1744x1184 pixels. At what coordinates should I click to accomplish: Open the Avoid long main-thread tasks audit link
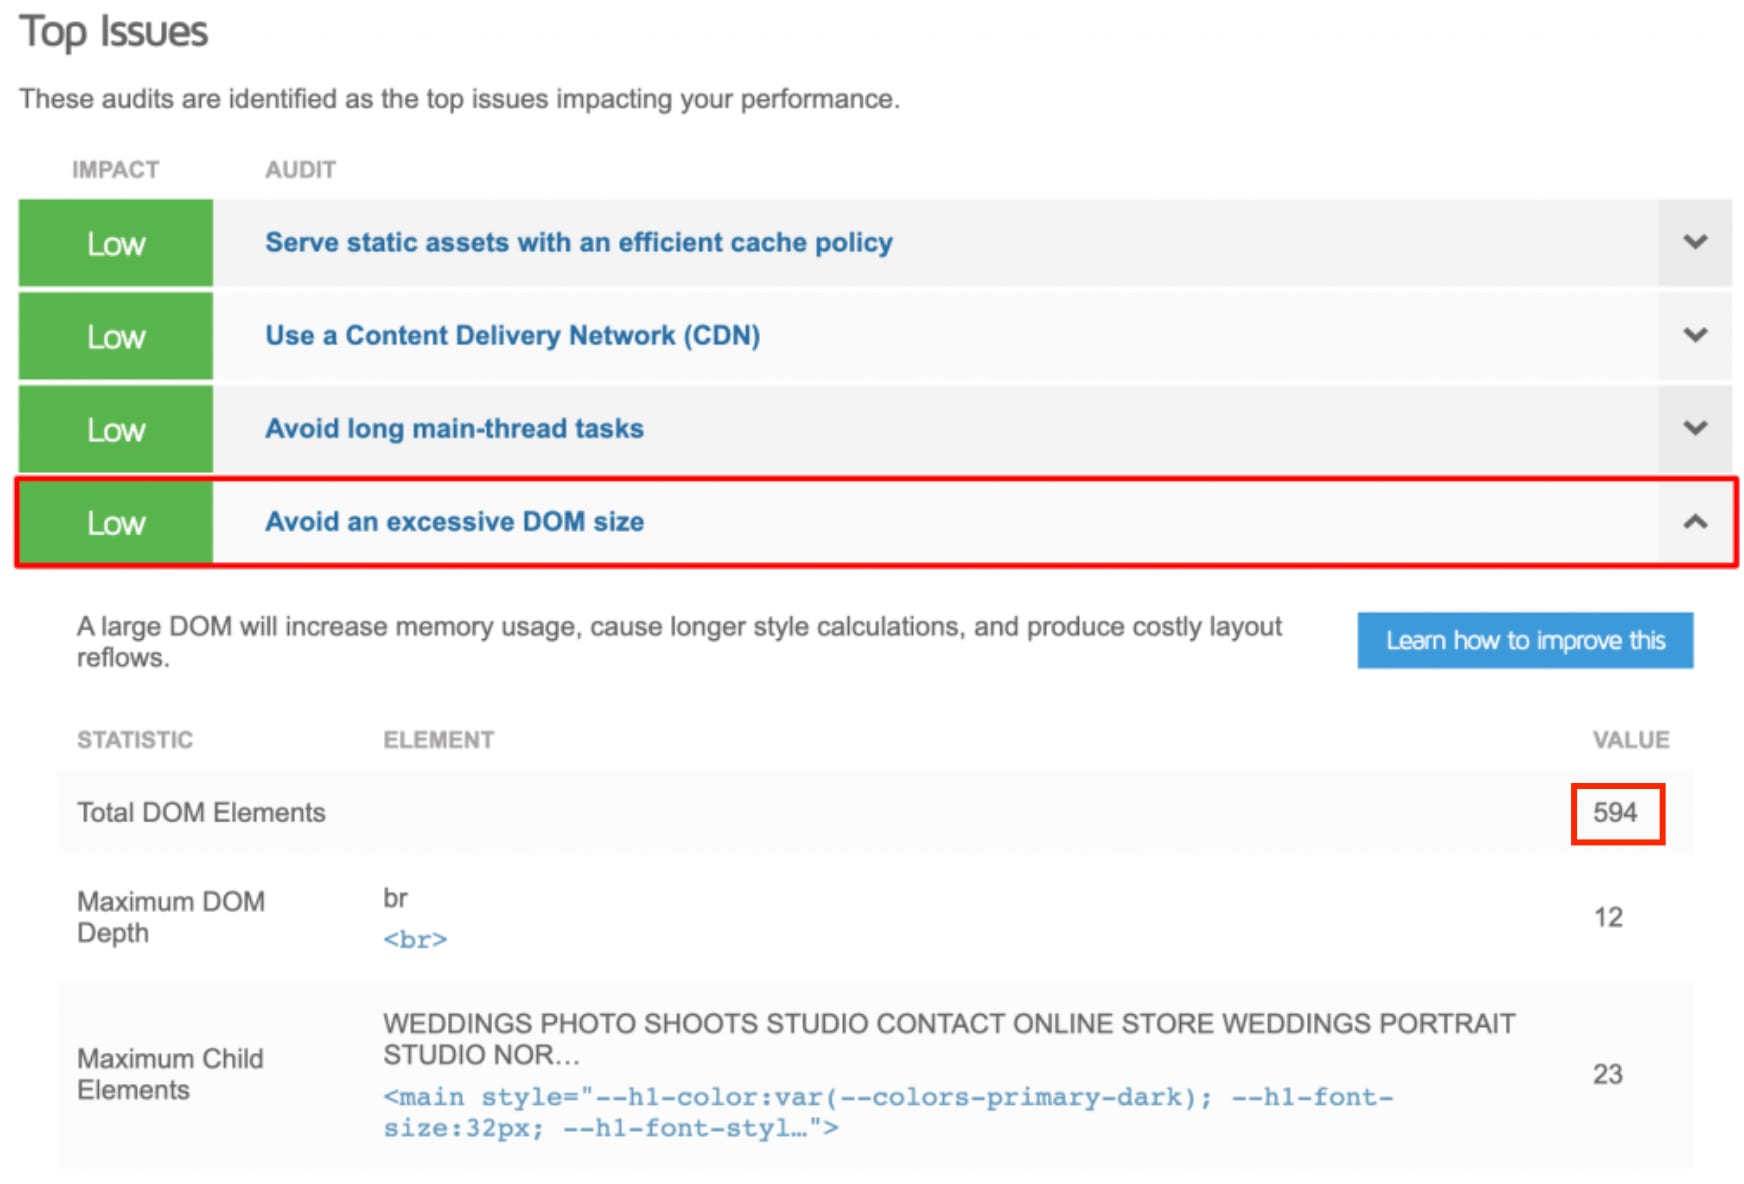coord(453,429)
